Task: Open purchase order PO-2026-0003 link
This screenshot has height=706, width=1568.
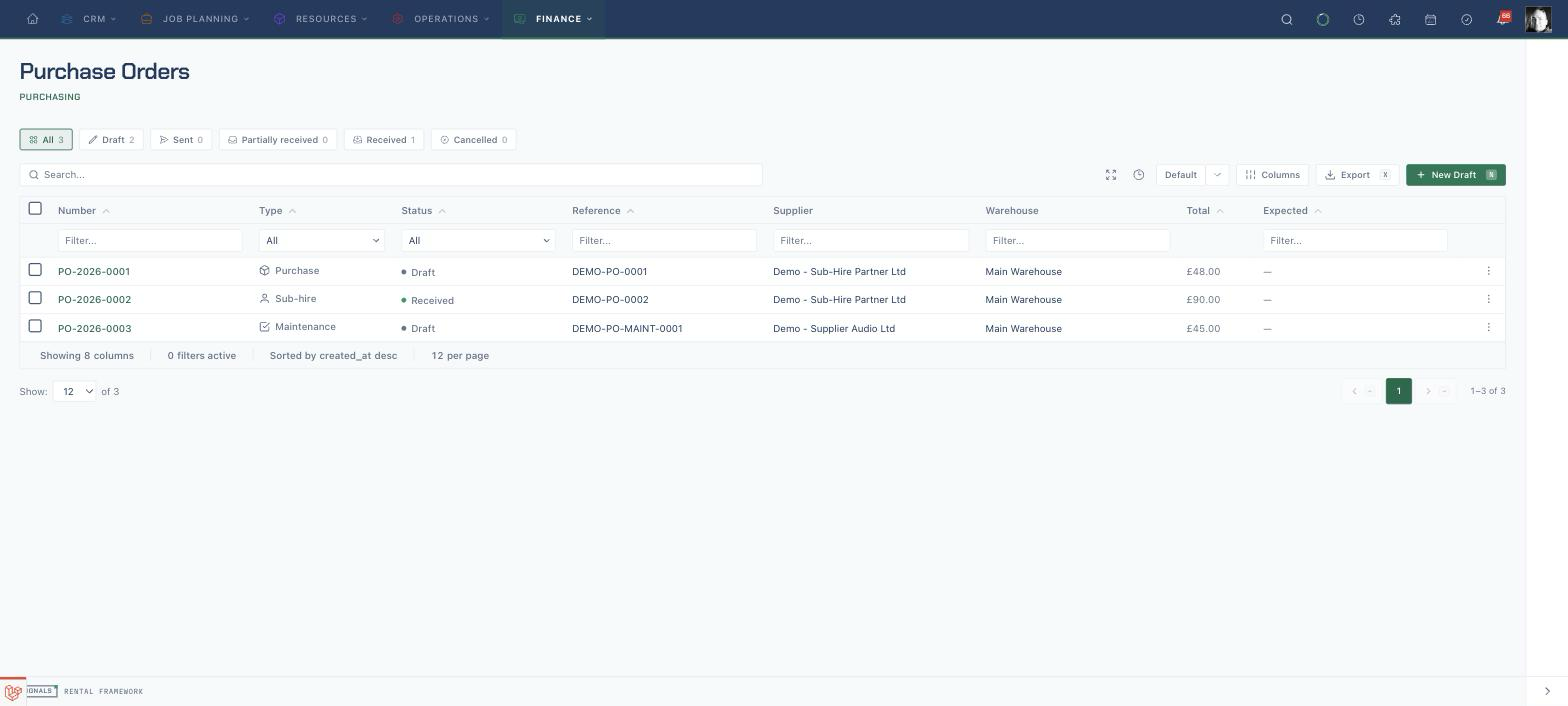Action: pos(94,329)
